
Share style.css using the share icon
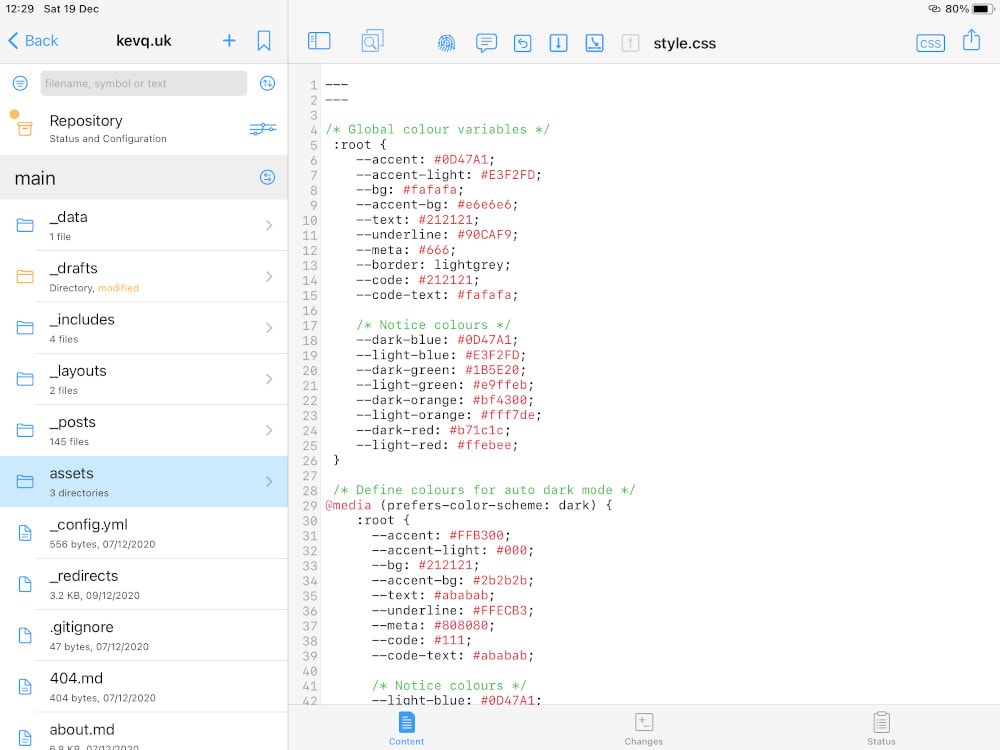point(970,43)
